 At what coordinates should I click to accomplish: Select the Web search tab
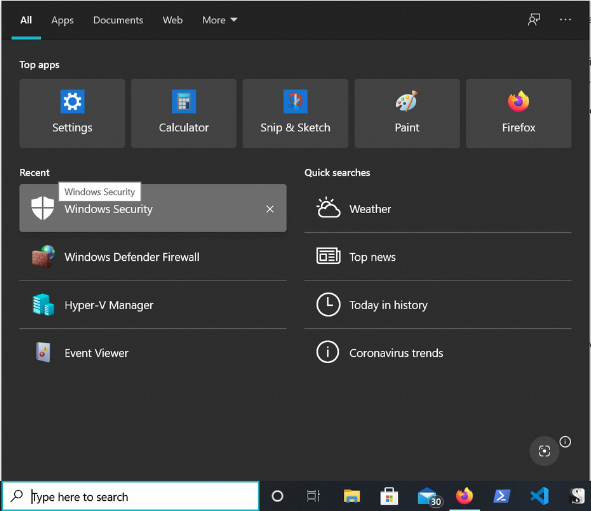click(x=172, y=20)
